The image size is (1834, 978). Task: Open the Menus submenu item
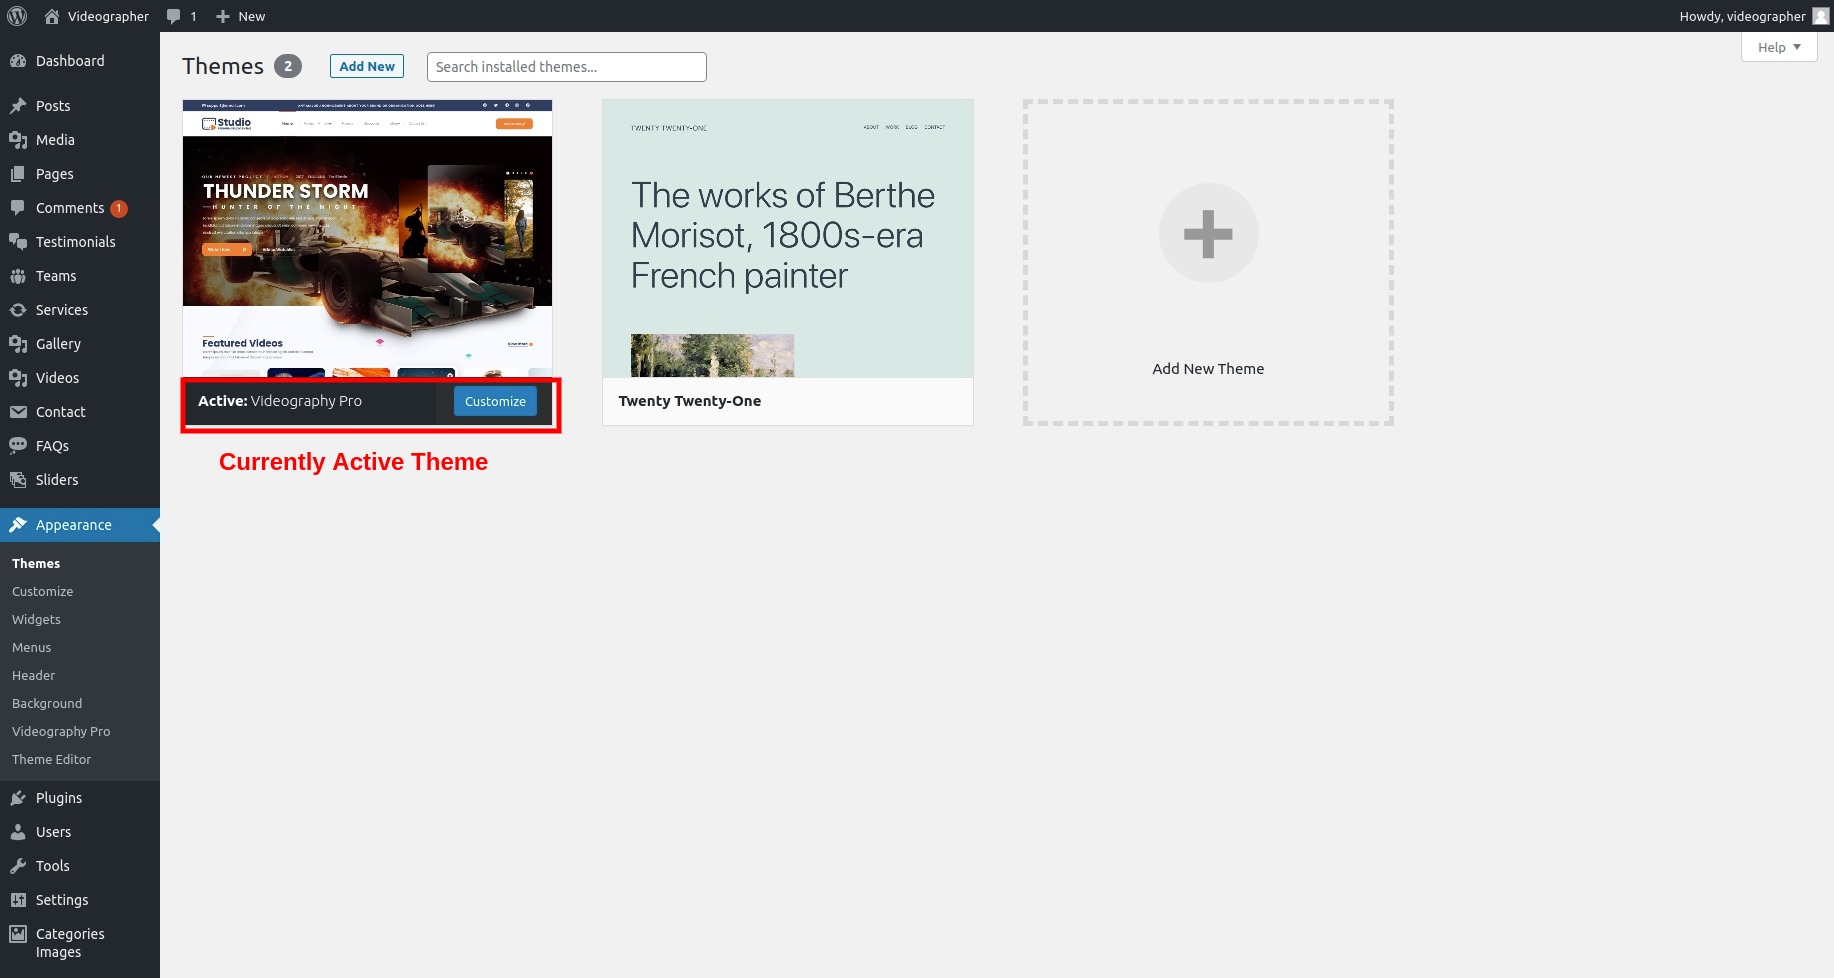31,648
